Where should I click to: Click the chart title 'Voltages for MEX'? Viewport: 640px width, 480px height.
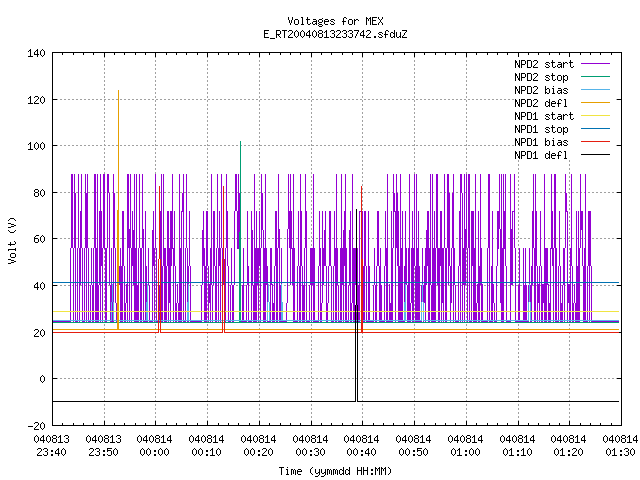click(335, 21)
